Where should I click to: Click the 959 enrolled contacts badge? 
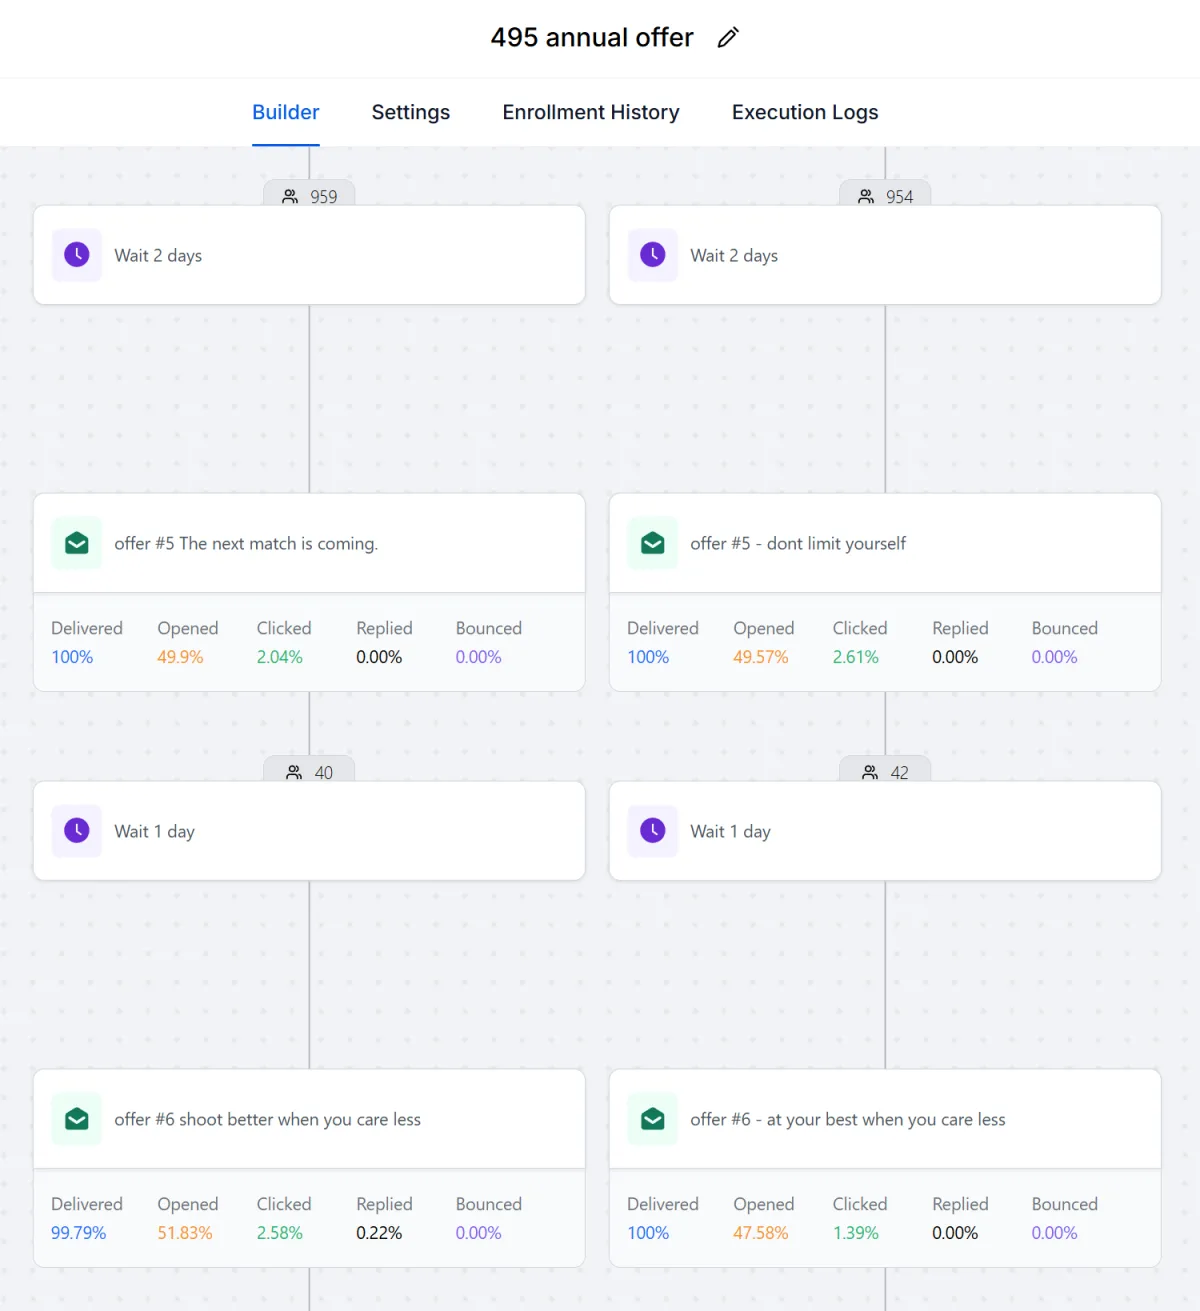click(309, 195)
